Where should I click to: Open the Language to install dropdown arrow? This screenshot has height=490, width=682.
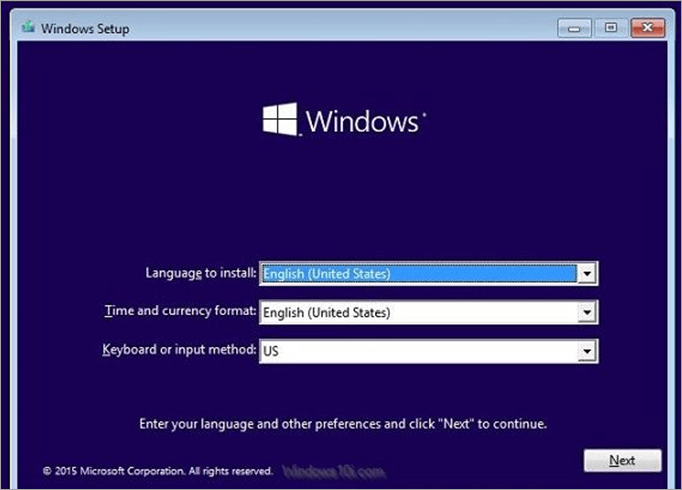587,273
